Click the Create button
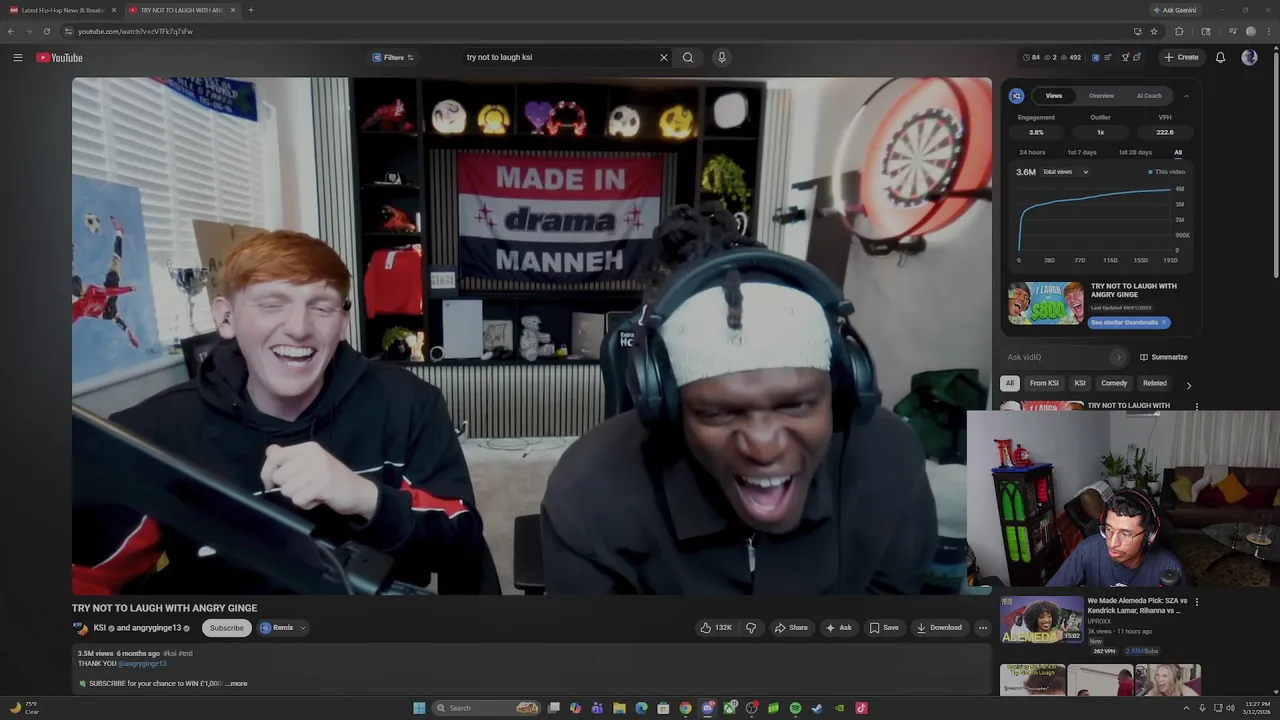Image resolution: width=1280 pixels, height=720 pixels. [x=1181, y=57]
